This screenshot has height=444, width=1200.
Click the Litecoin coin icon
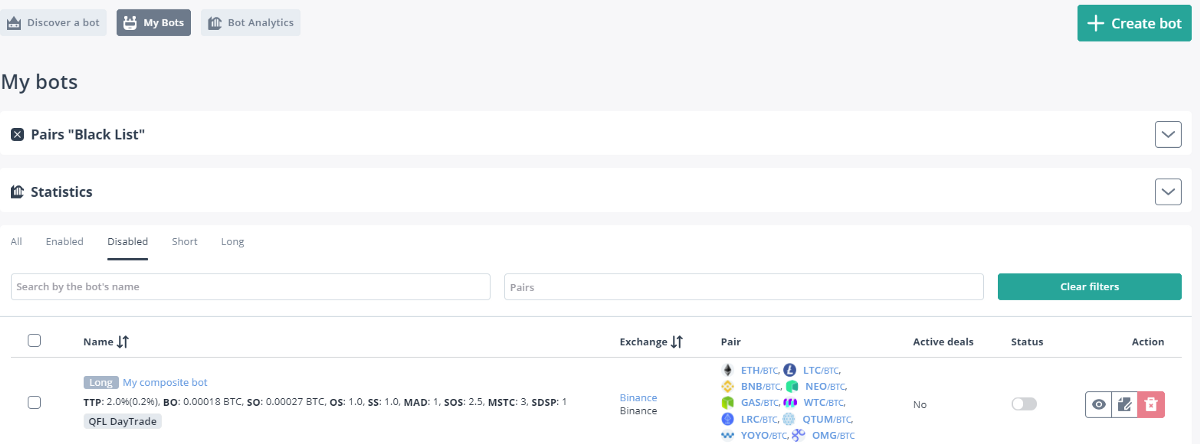pyautogui.click(x=790, y=370)
